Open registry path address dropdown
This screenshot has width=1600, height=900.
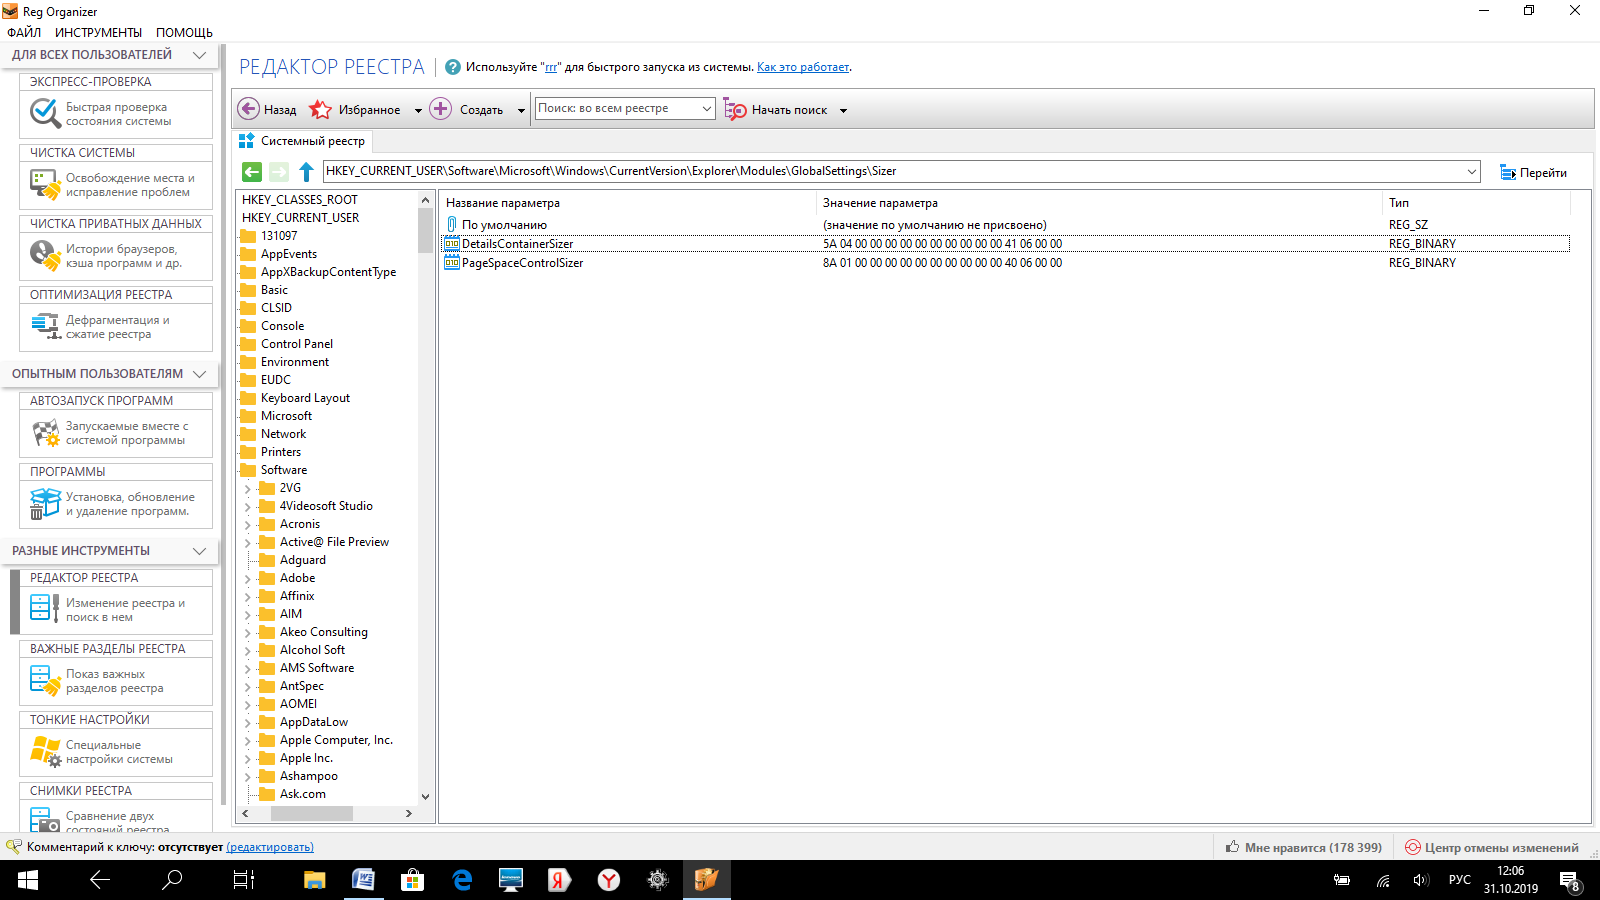coord(1471,171)
